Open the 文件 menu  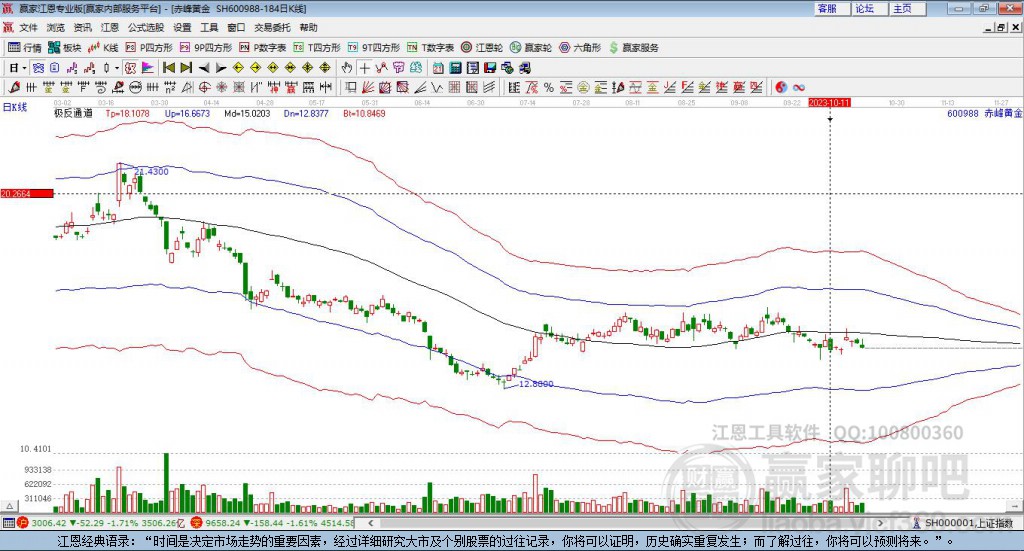pyautogui.click(x=29, y=27)
